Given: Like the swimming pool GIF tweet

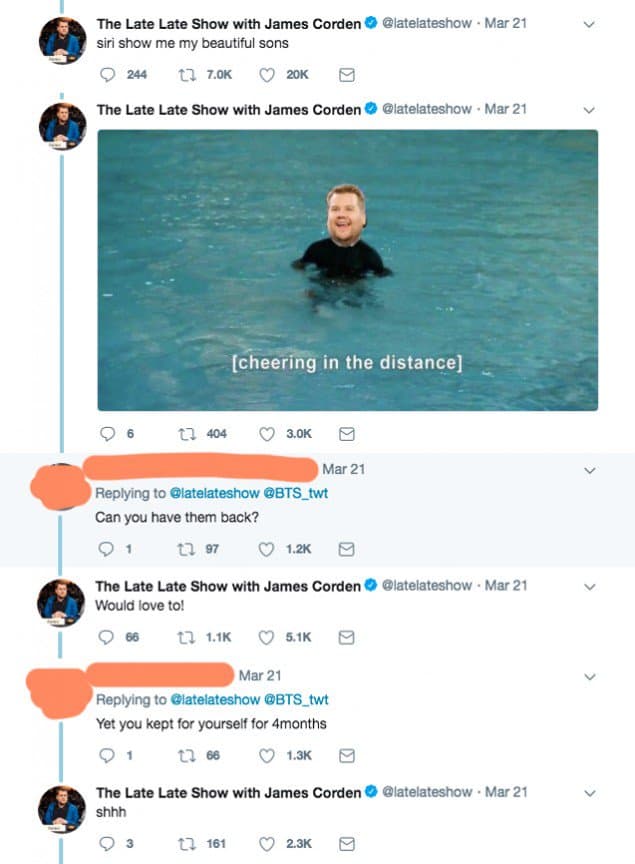Looking at the screenshot, I should click(x=267, y=434).
